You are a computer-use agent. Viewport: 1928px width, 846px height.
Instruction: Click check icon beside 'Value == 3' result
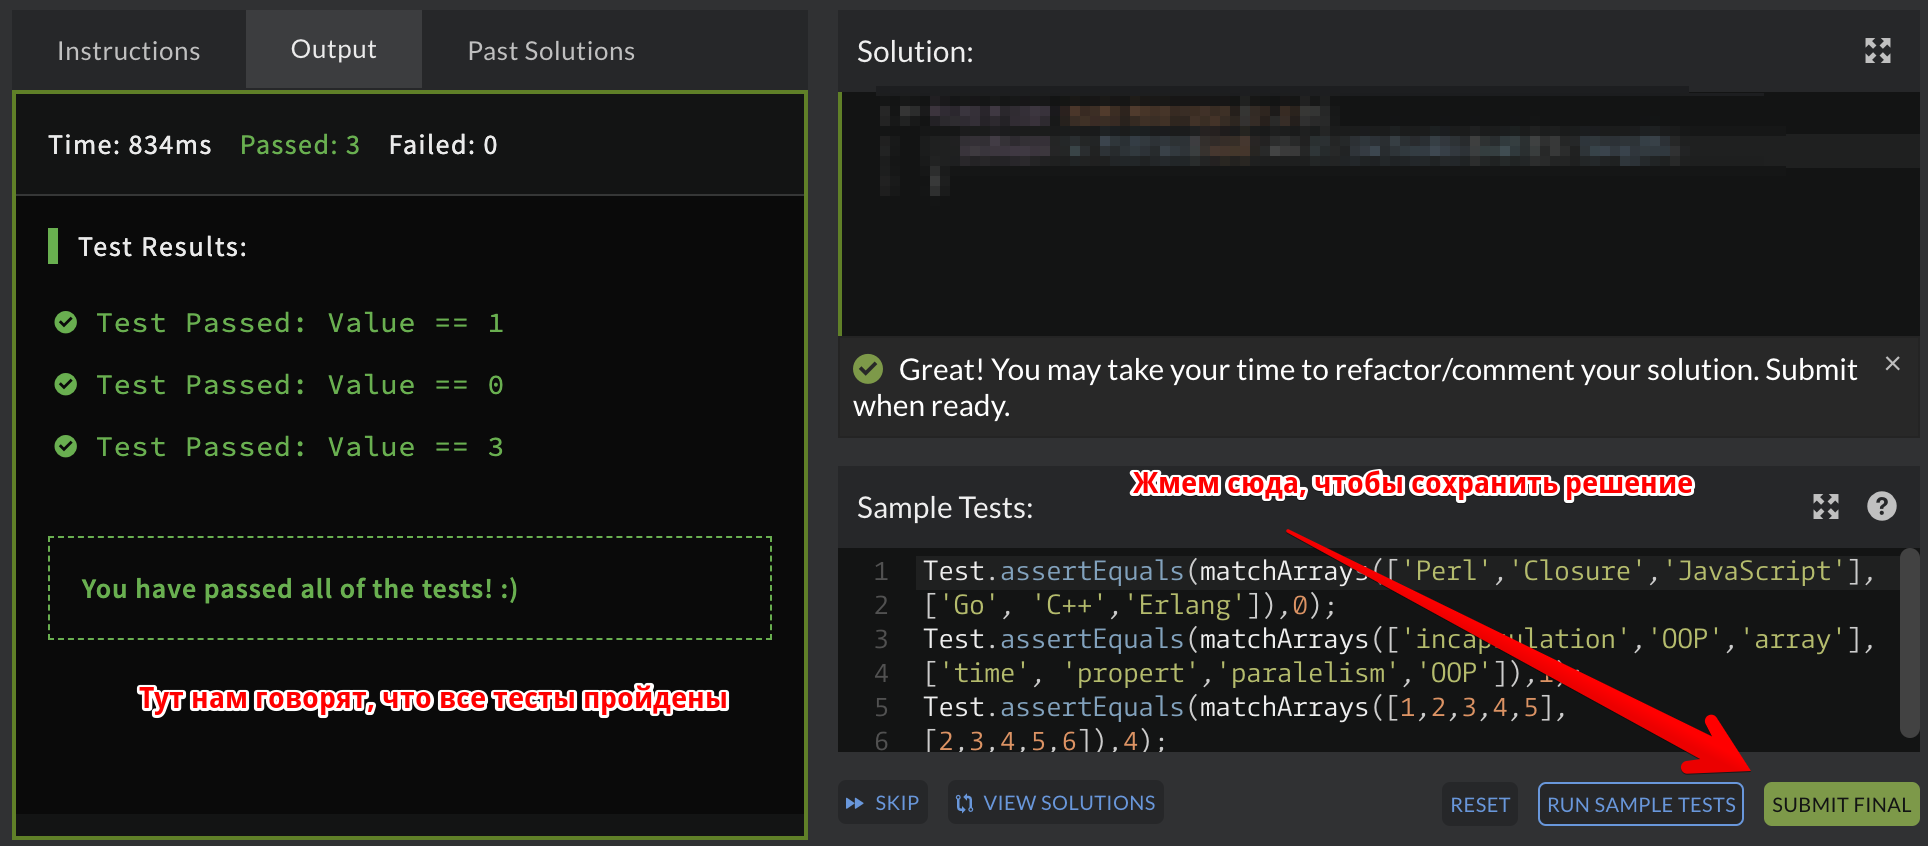(66, 446)
